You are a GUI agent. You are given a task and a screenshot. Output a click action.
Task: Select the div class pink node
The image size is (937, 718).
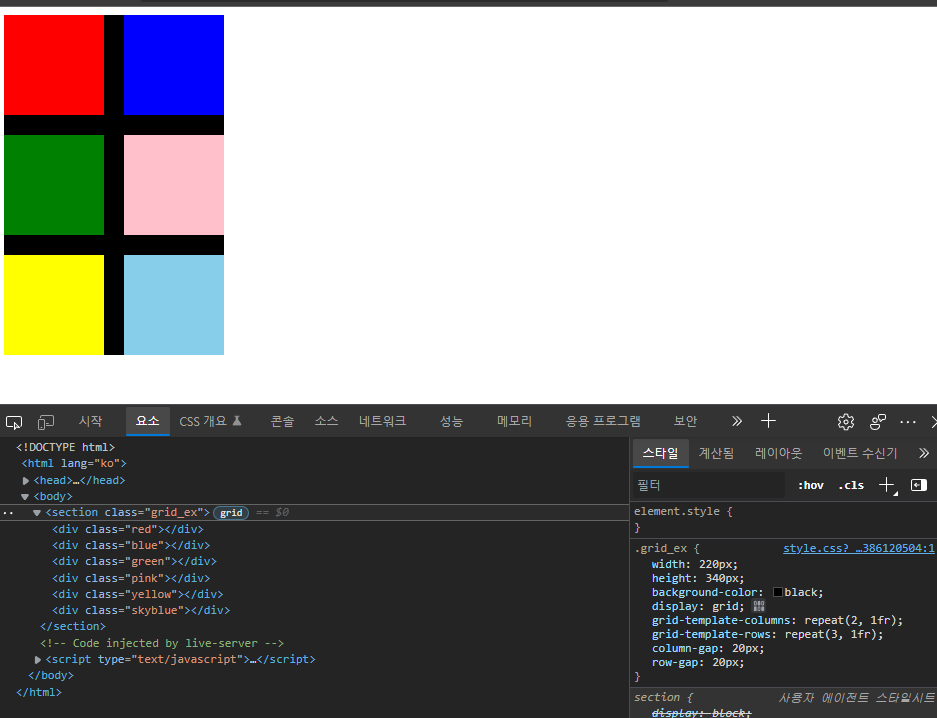[x=131, y=578]
